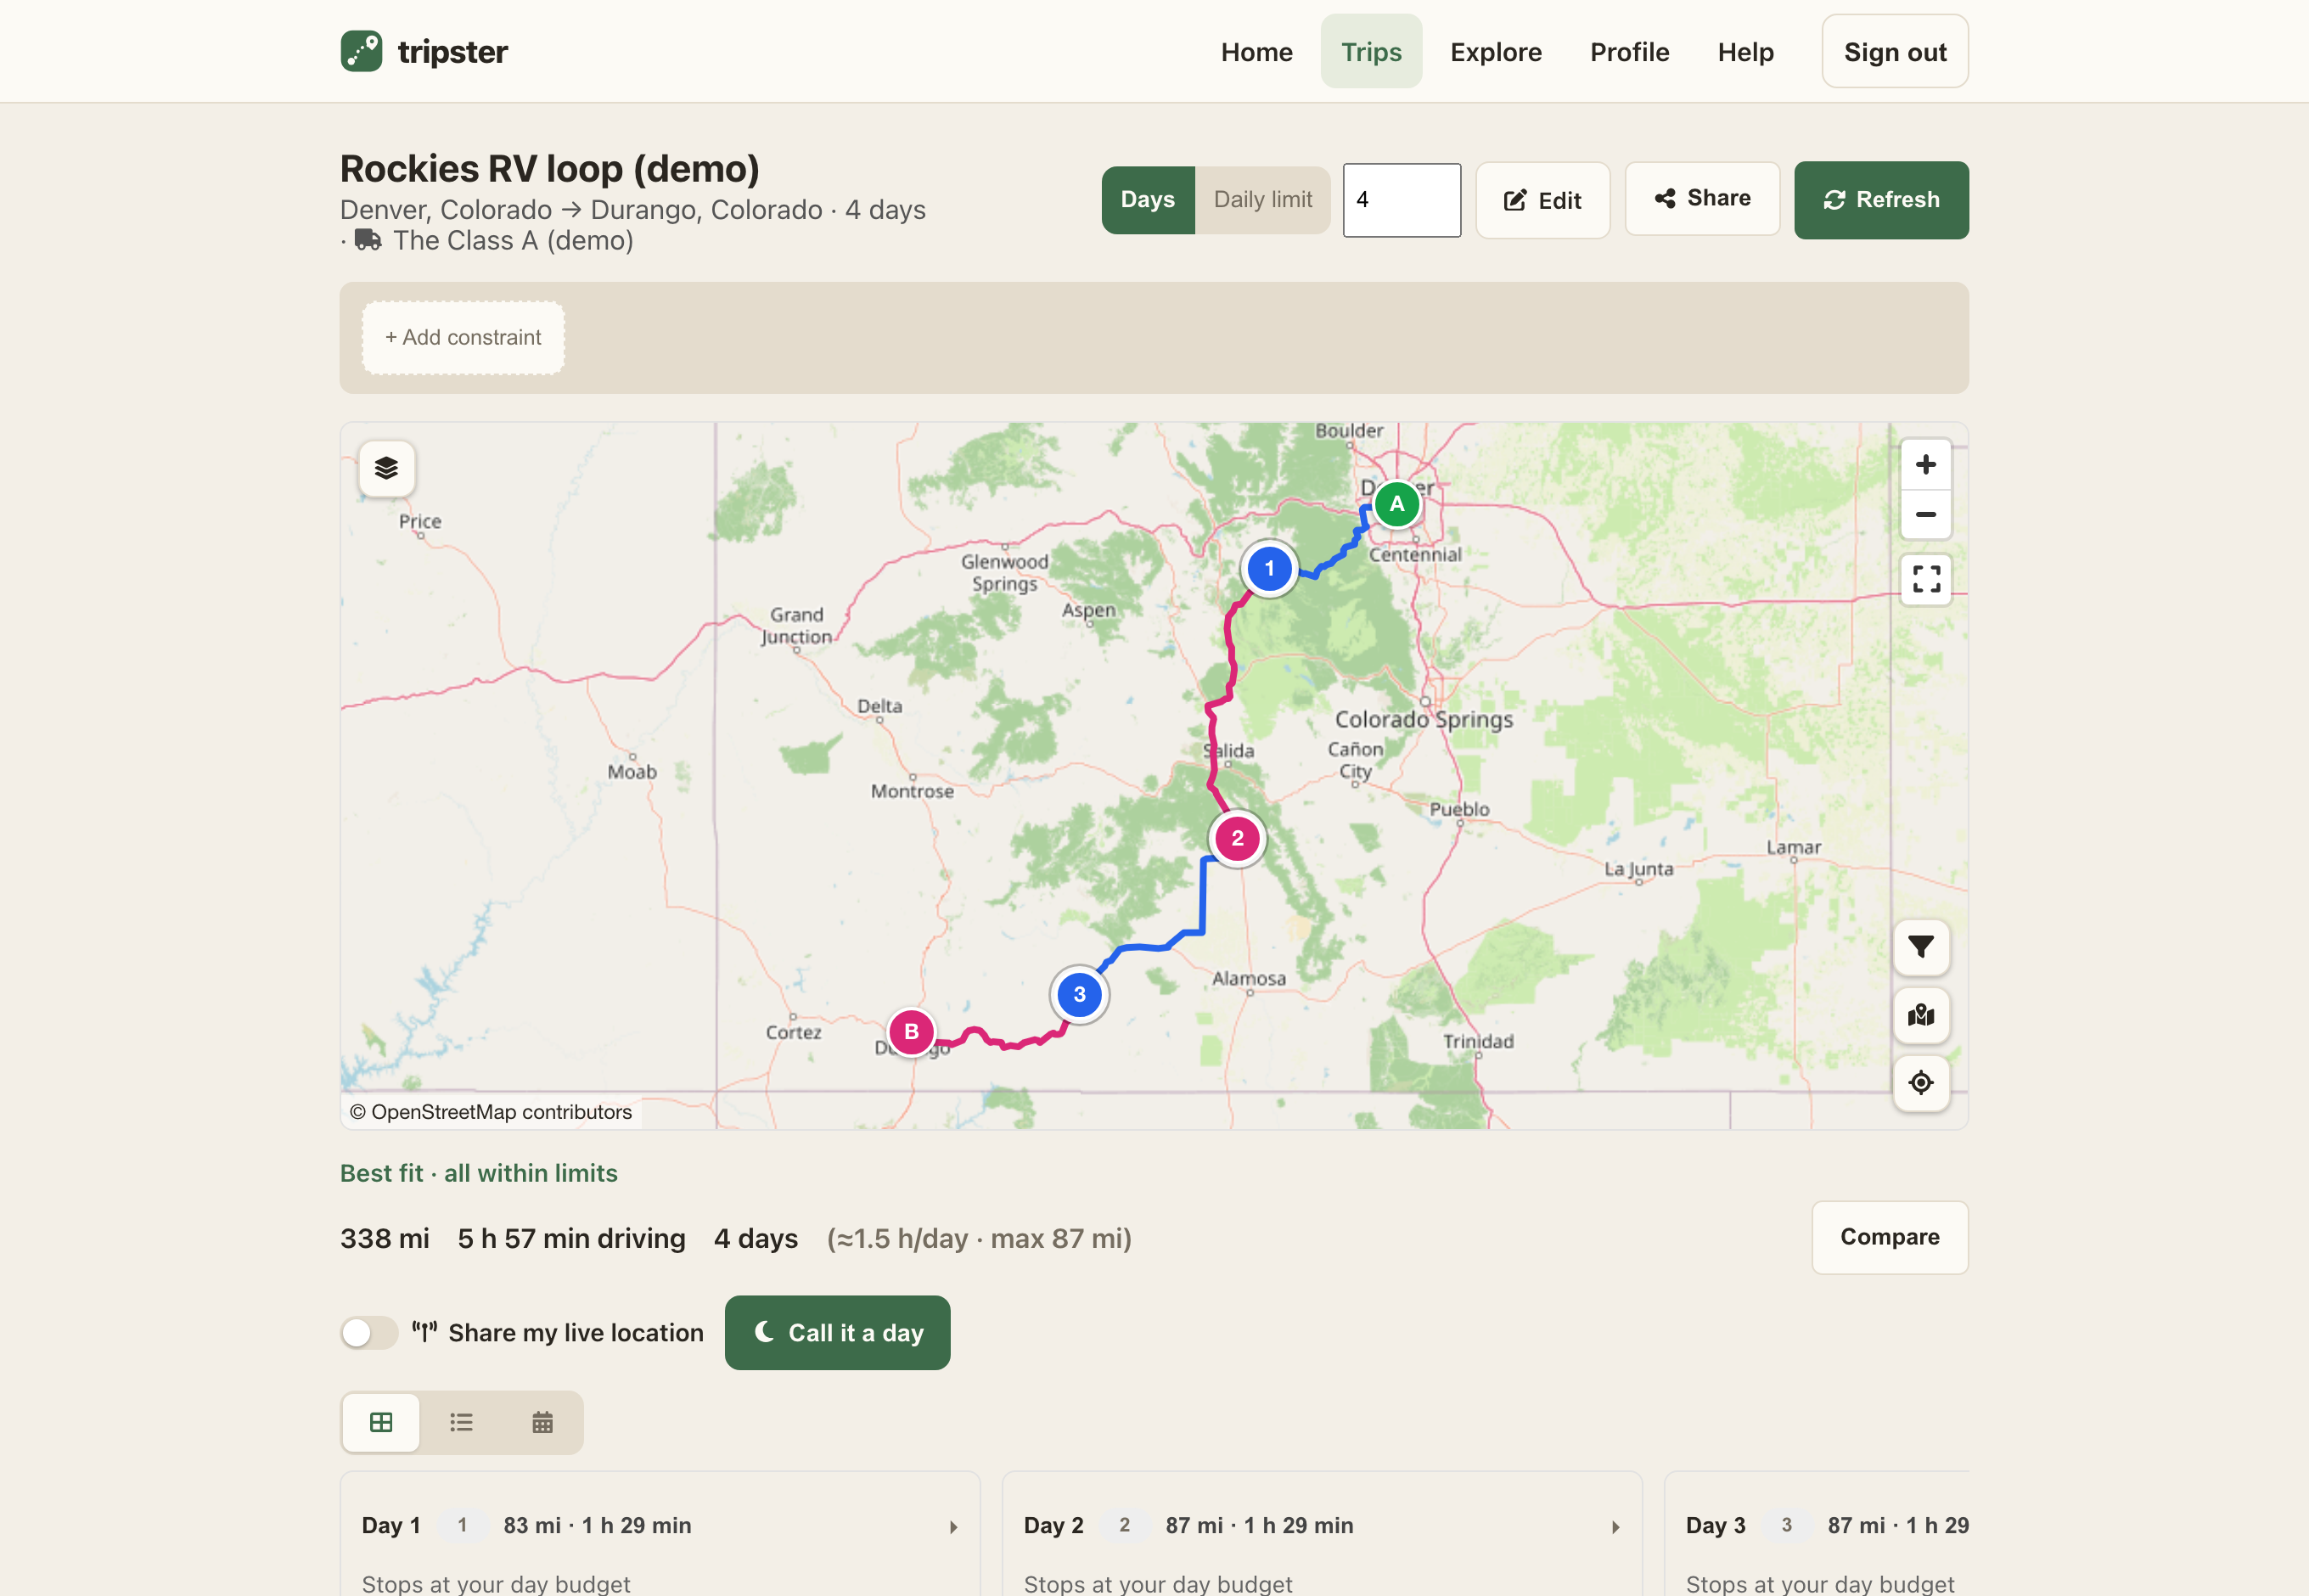Select the green start marker A
The width and height of the screenshot is (2309, 1596).
1397,504
